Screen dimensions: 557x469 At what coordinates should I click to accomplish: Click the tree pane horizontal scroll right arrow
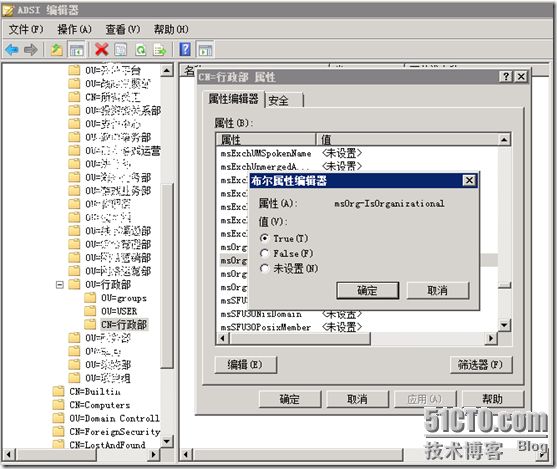coord(154,454)
